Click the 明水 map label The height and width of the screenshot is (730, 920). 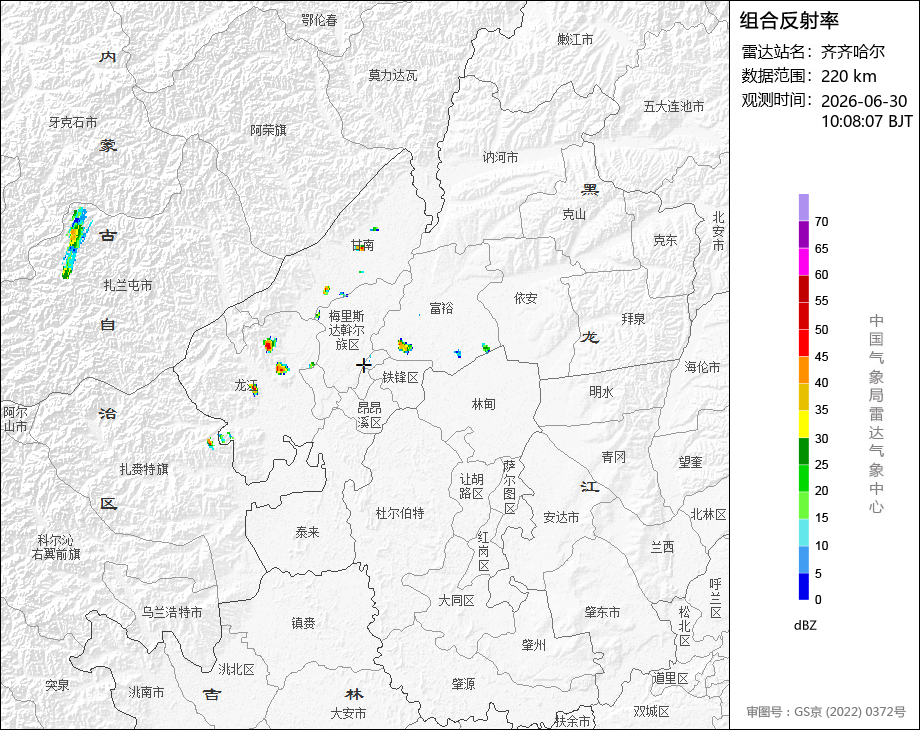point(601,391)
